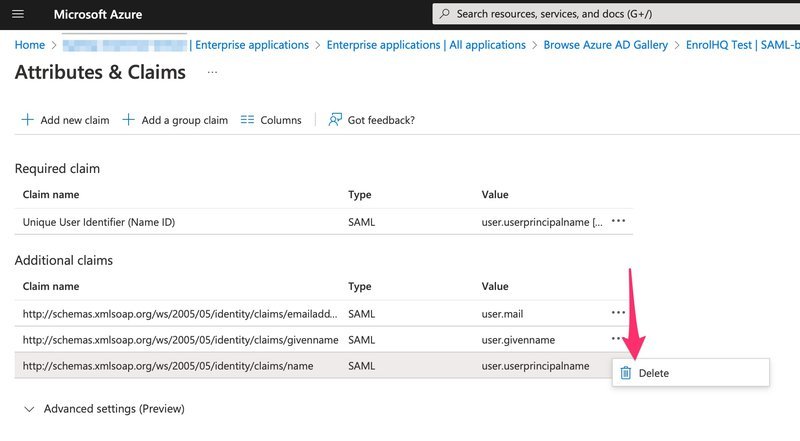Open Browse Azure AD Gallery breadcrumb
This screenshot has width=800, height=441.
coord(606,45)
